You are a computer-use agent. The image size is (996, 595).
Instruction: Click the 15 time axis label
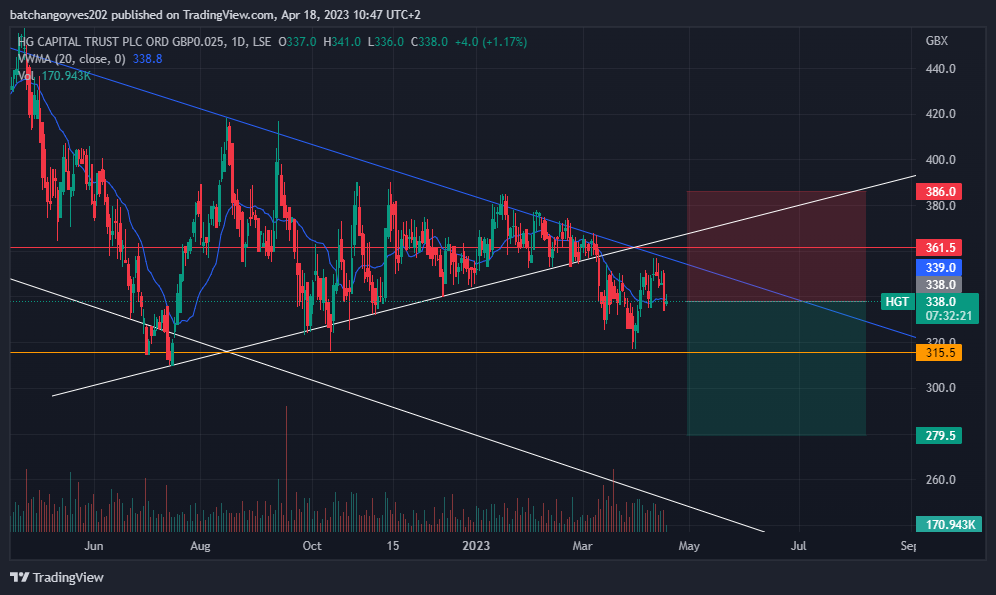(x=393, y=546)
